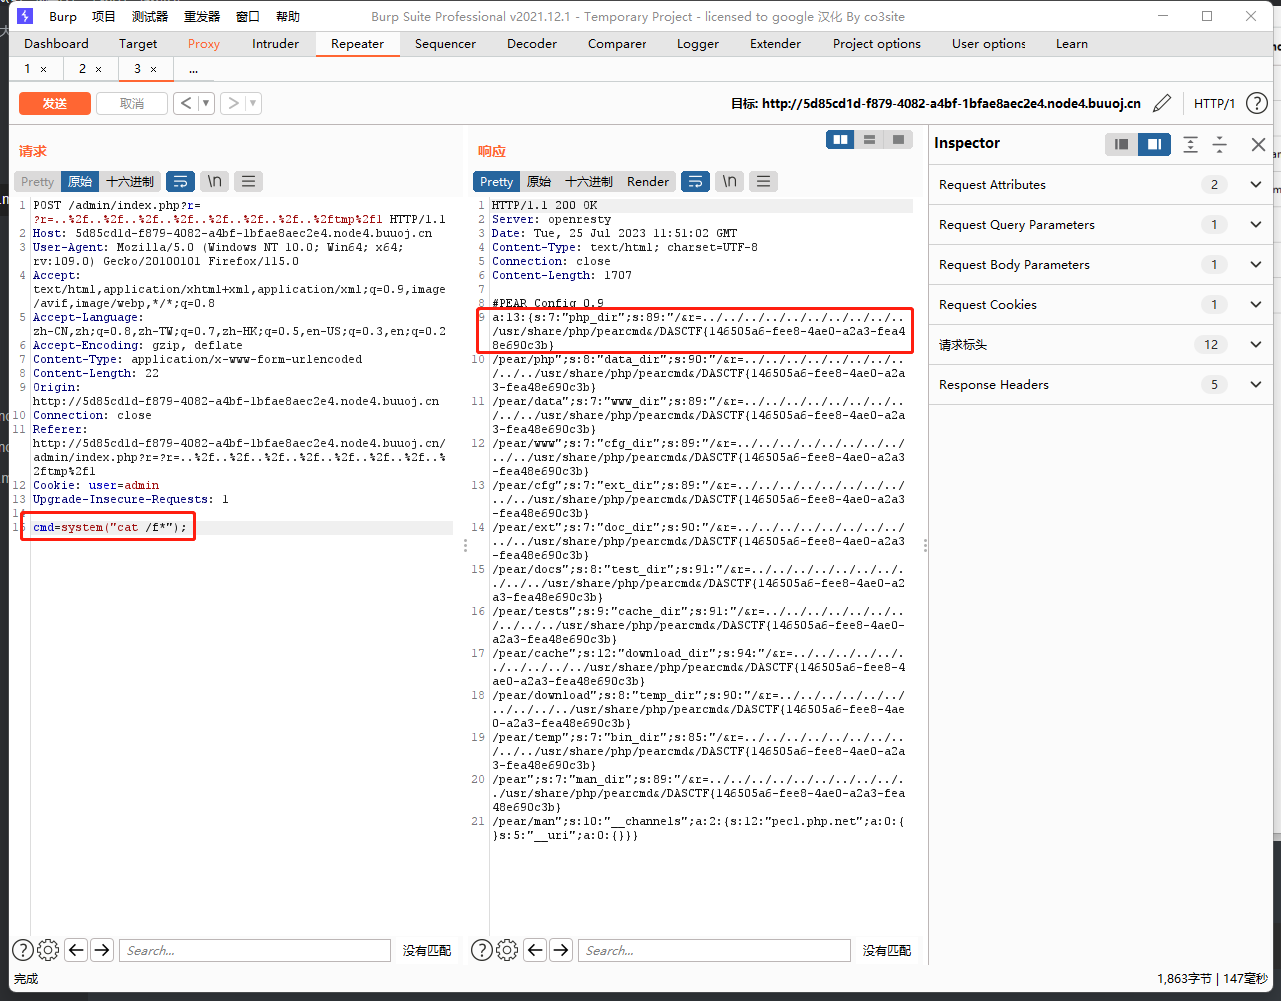Click Inspector collapse all sections icon
The width and height of the screenshot is (1281, 1001).
[x=1219, y=144]
